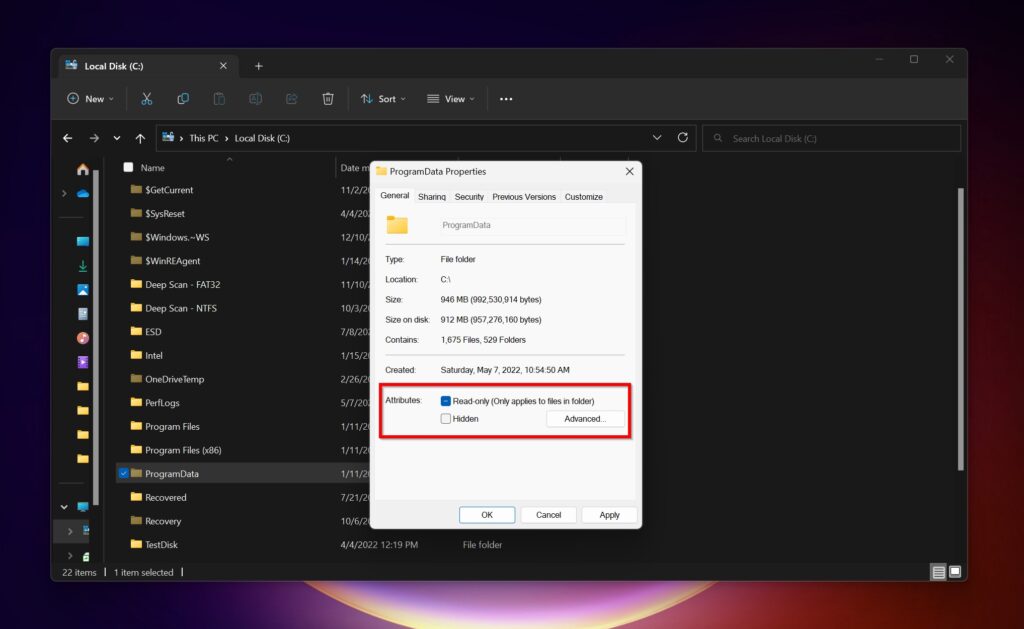Uncheck the ProgramData folder selection

coord(124,473)
